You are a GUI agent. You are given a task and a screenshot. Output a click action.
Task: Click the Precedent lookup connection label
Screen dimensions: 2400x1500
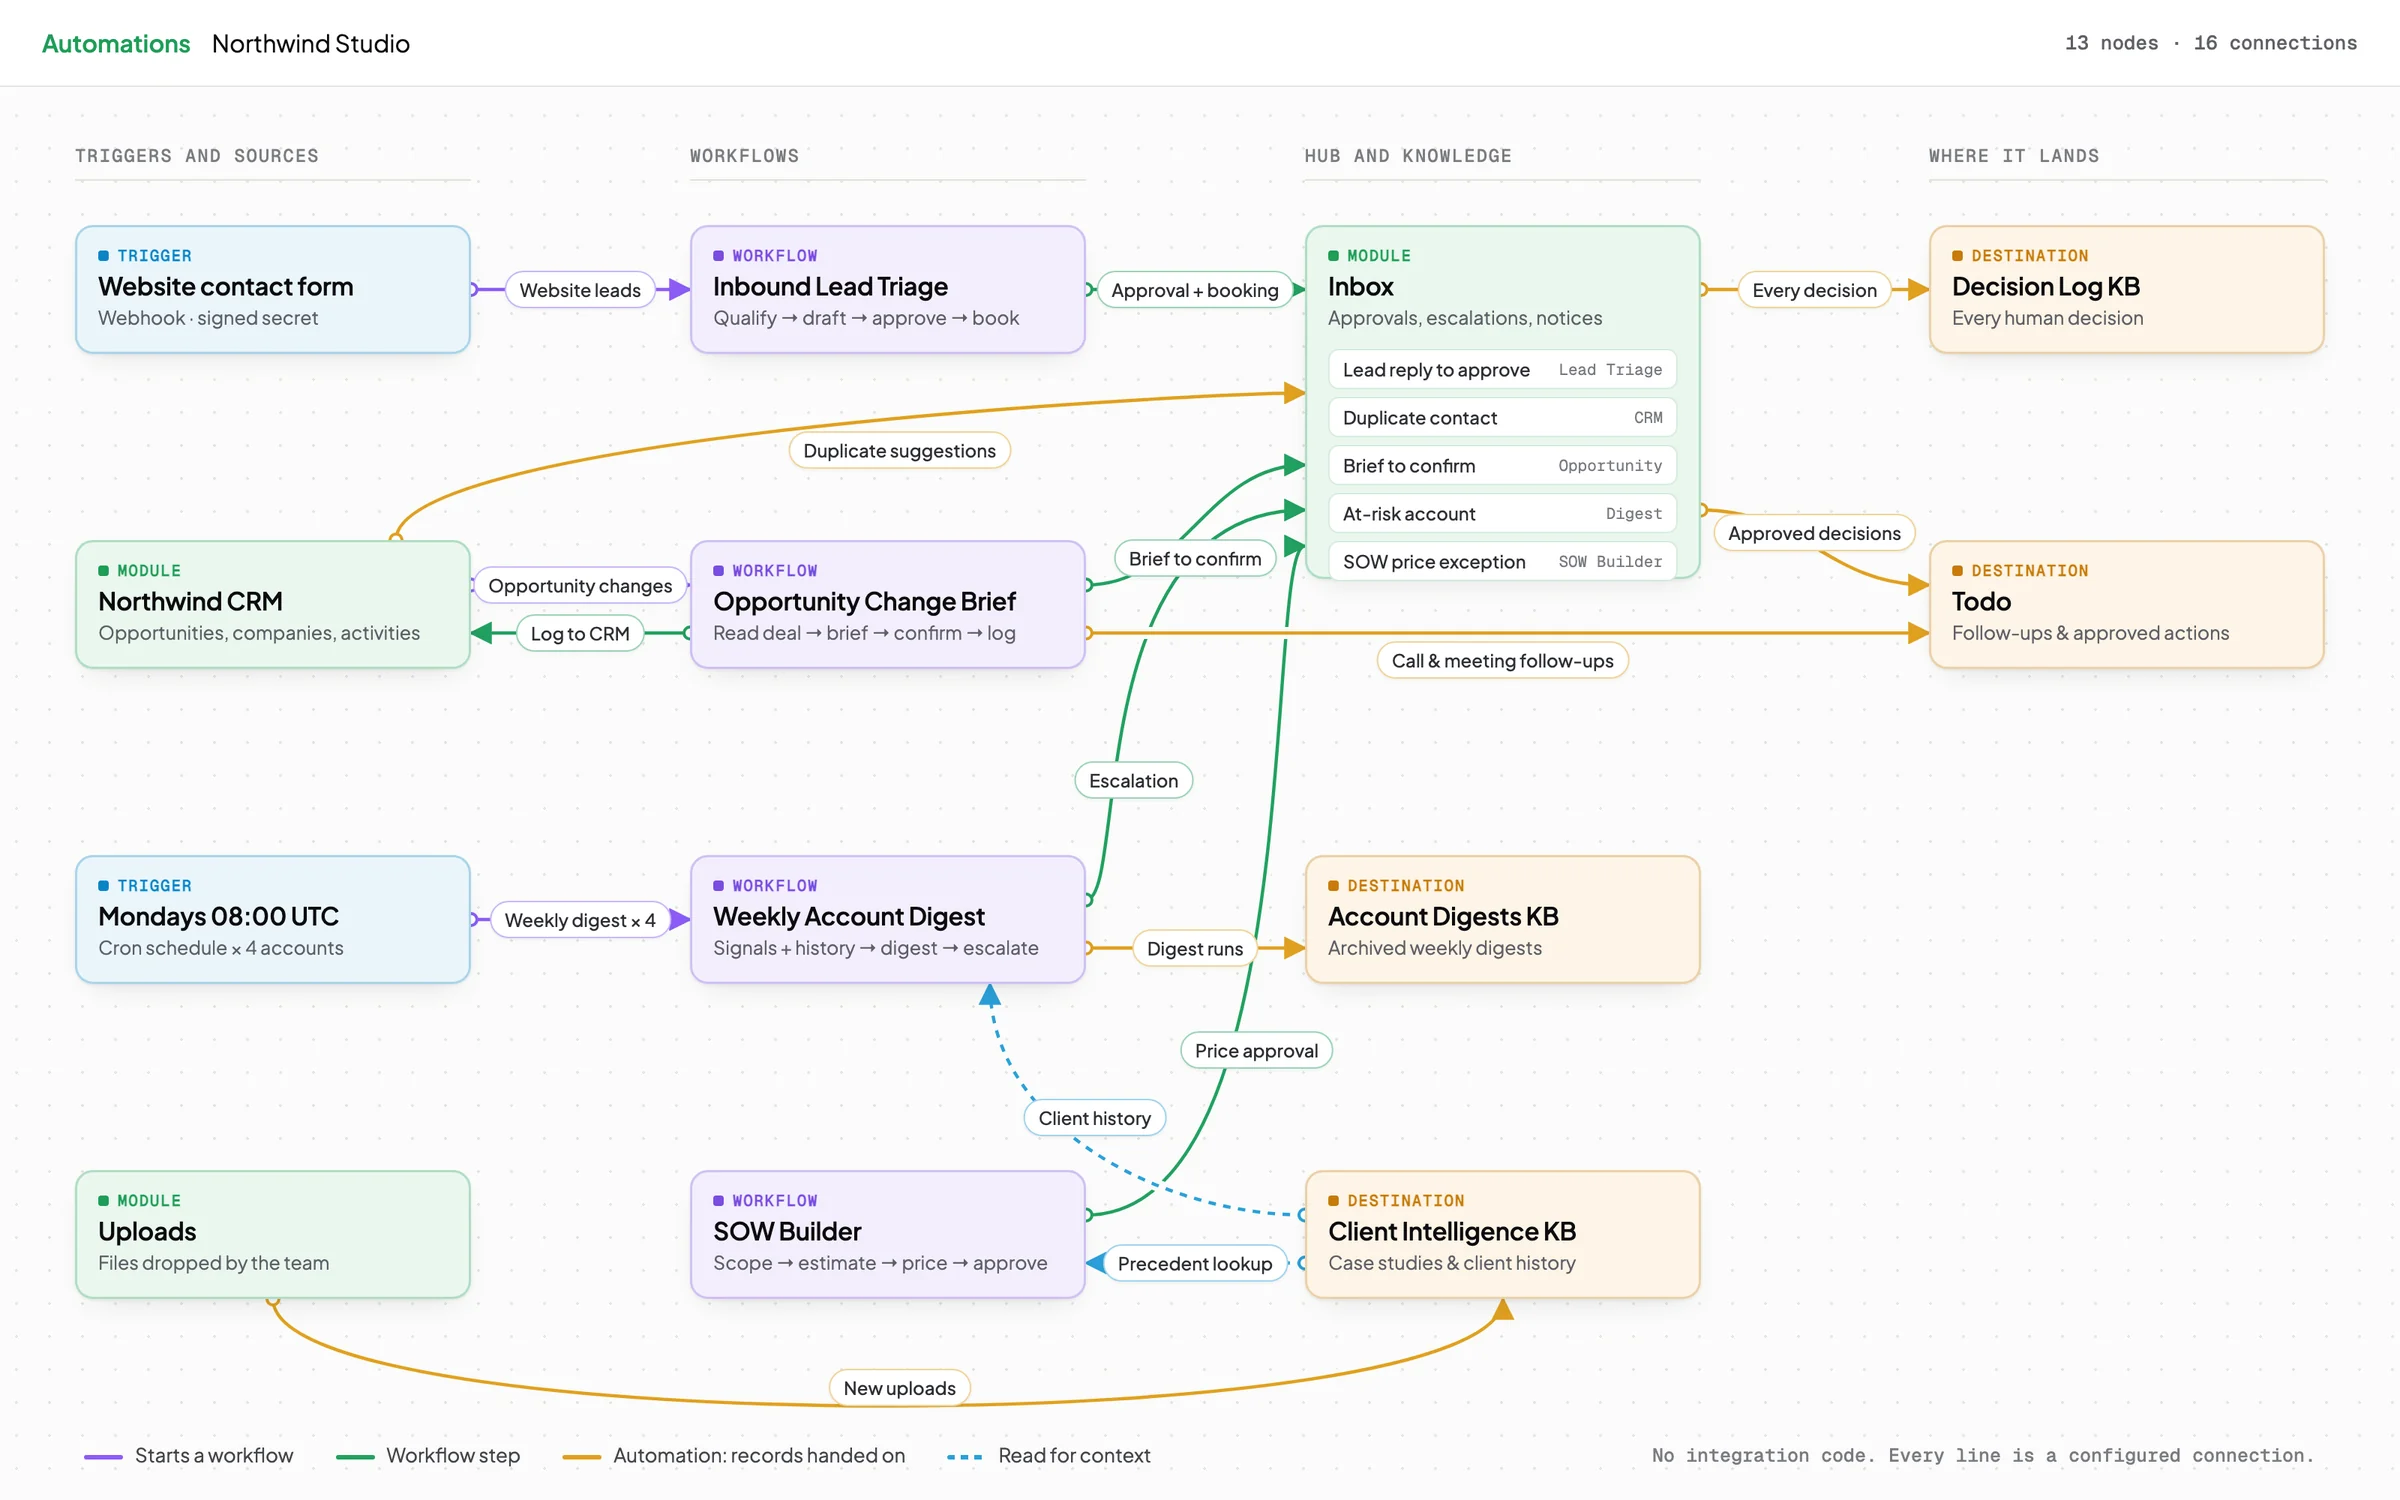click(x=1195, y=1264)
